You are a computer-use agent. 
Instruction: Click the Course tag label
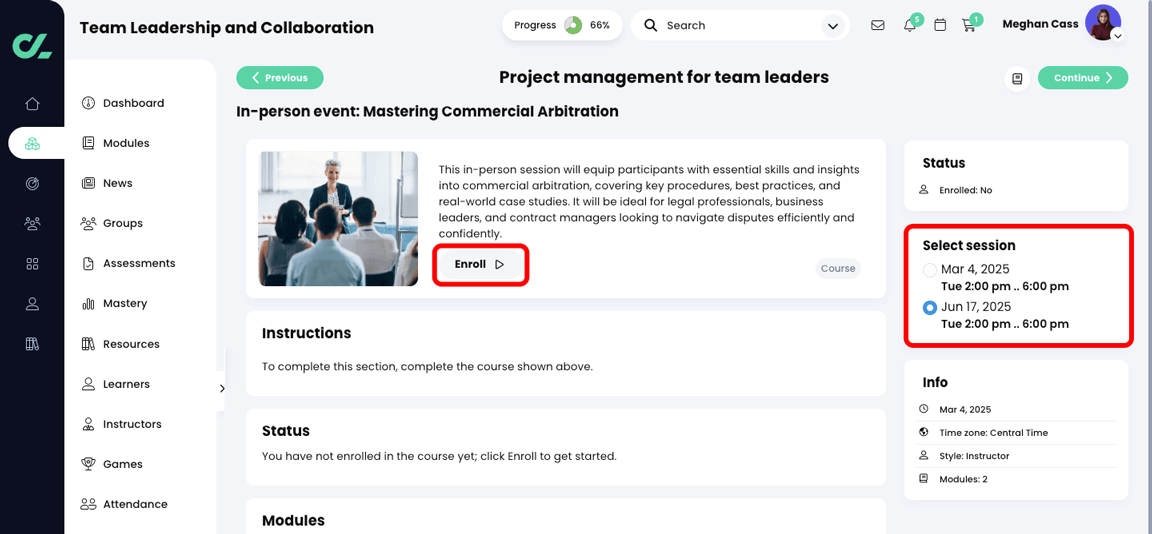(x=838, y=269)
